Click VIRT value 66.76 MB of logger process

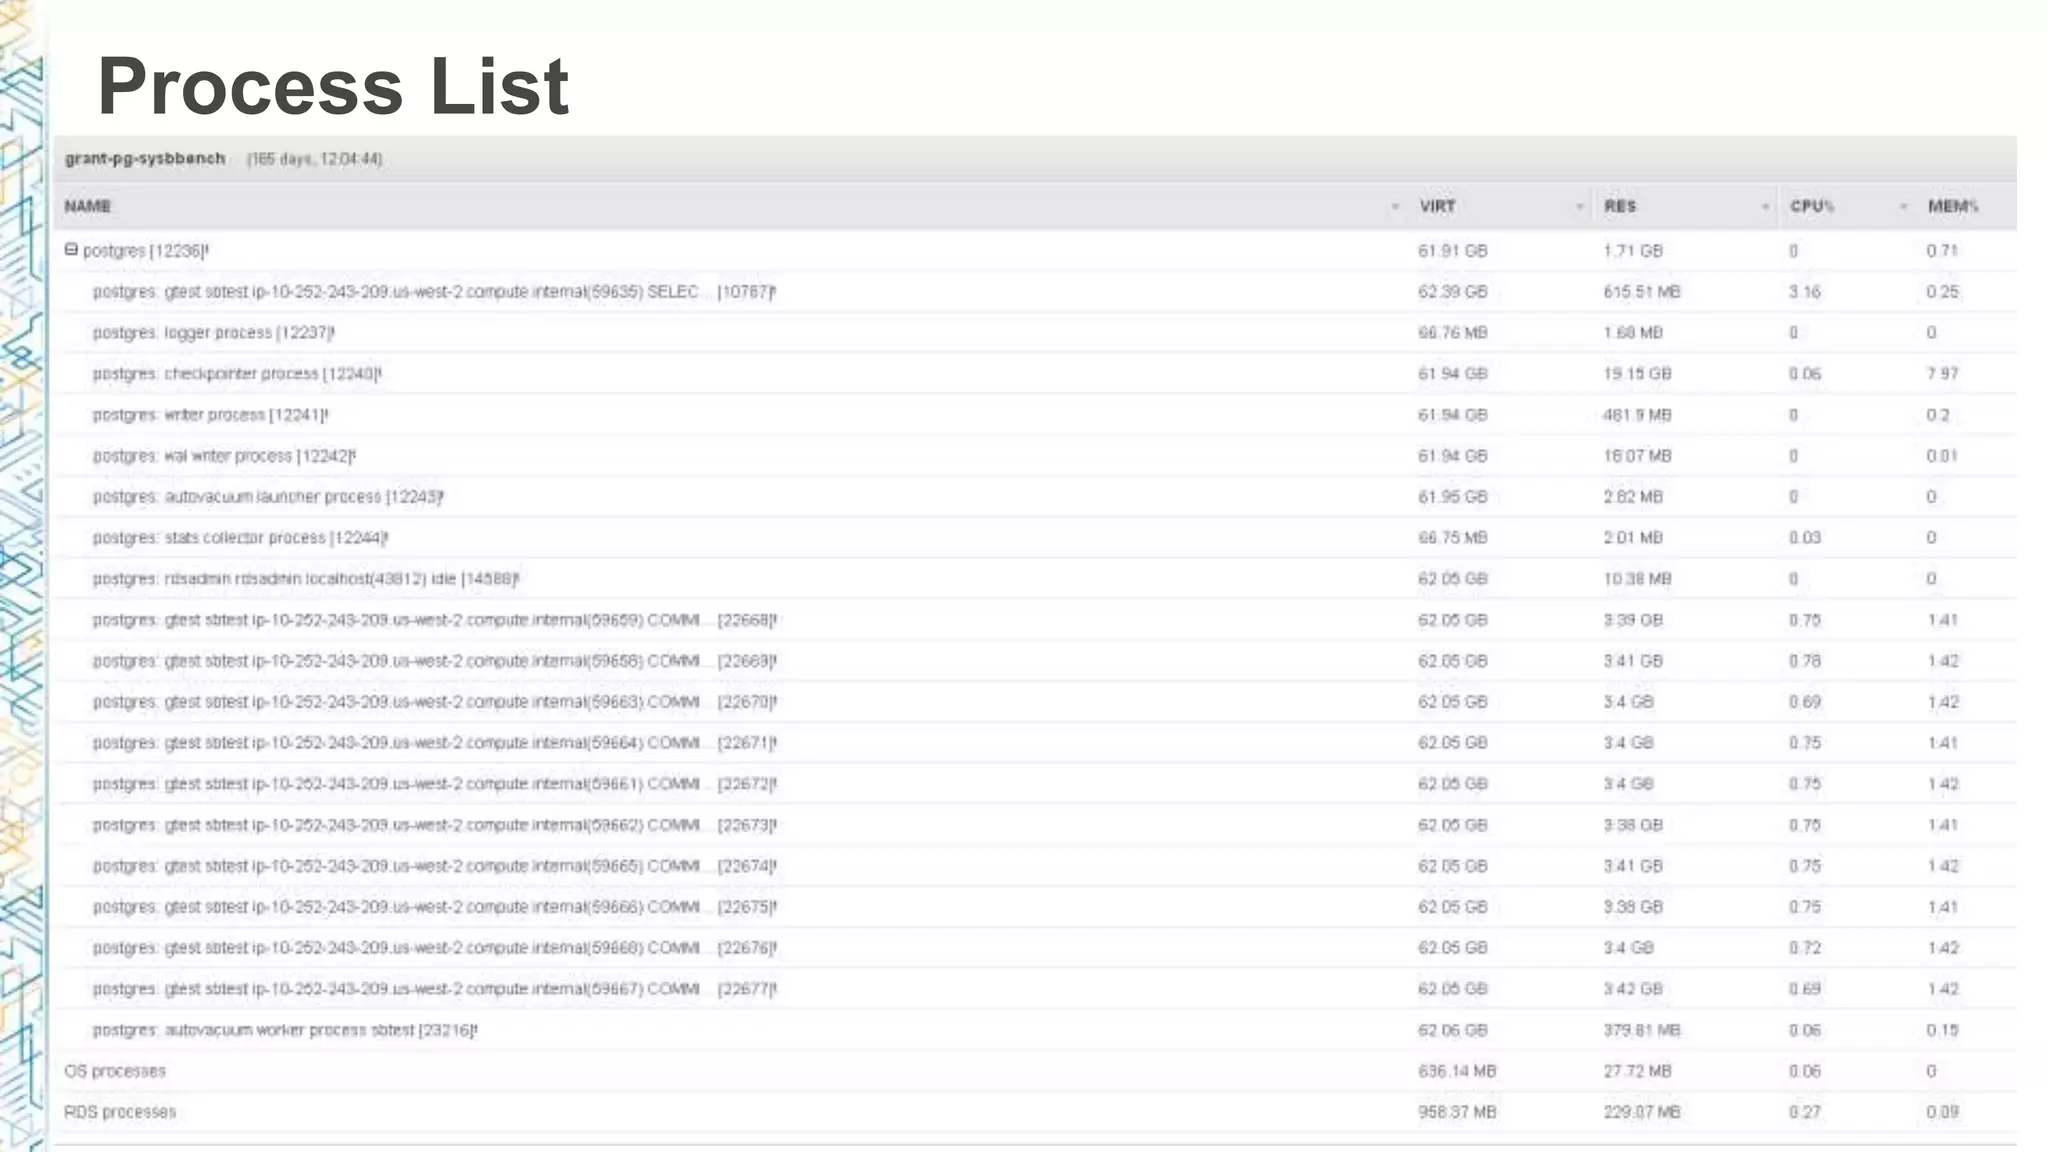(x=1452, y=333)
